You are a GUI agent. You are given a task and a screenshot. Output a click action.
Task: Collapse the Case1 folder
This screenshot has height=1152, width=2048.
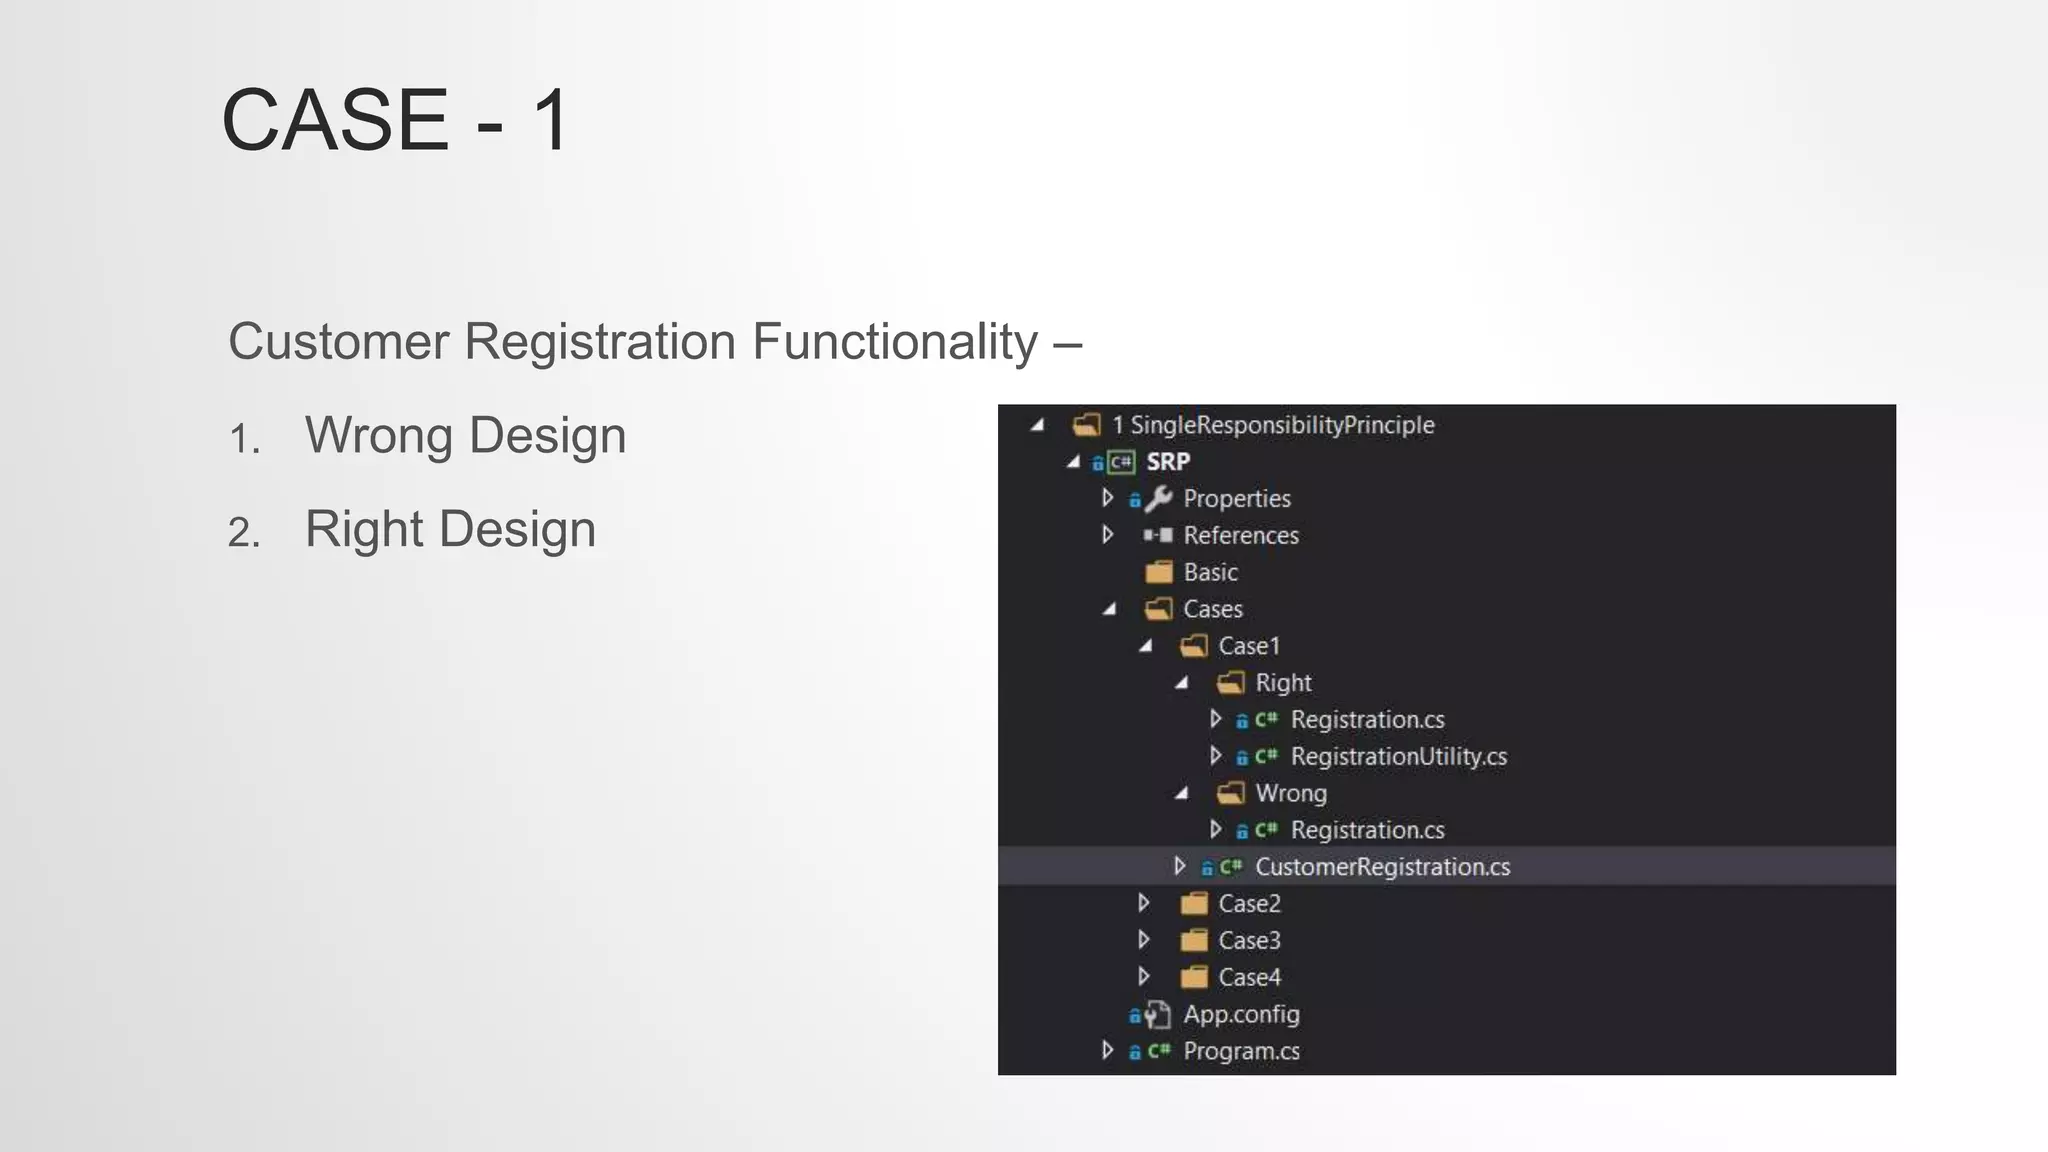tap(1145, 646)
